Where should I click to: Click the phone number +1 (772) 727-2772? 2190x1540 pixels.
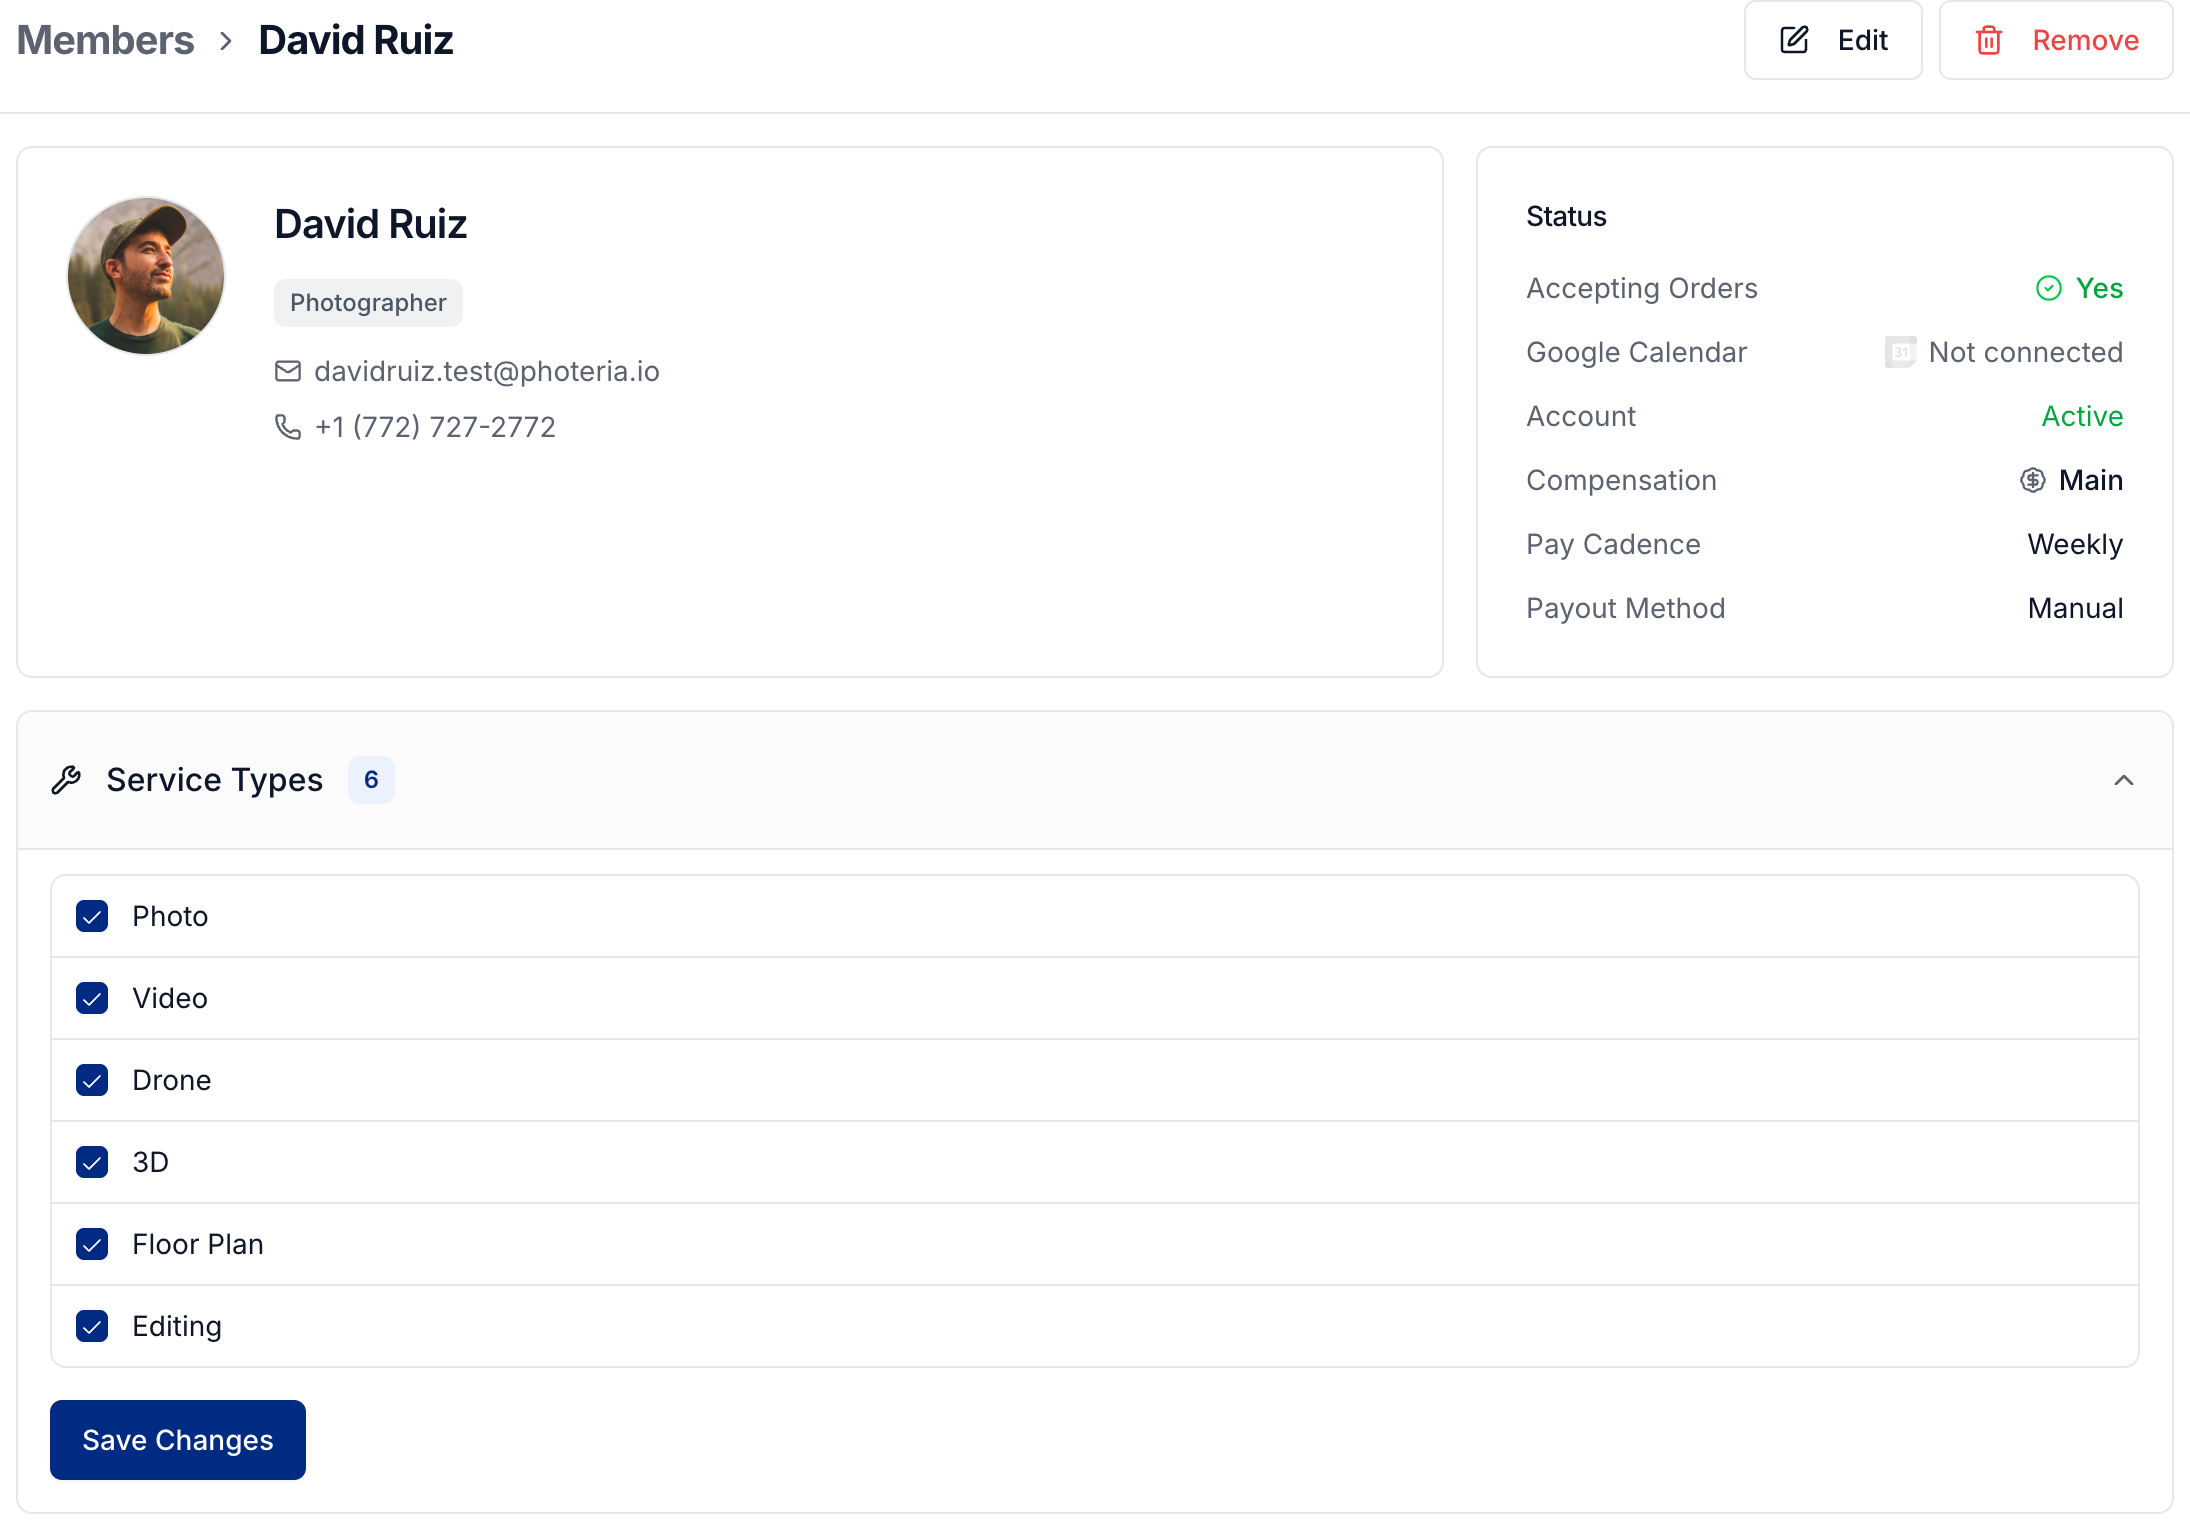coord(435,427)
